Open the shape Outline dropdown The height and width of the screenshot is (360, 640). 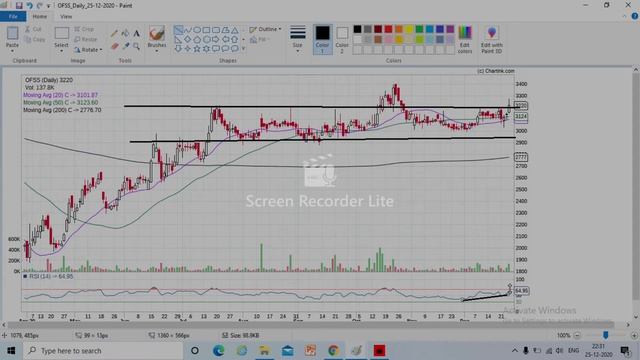pyautogui.click(x=265, y=29)
